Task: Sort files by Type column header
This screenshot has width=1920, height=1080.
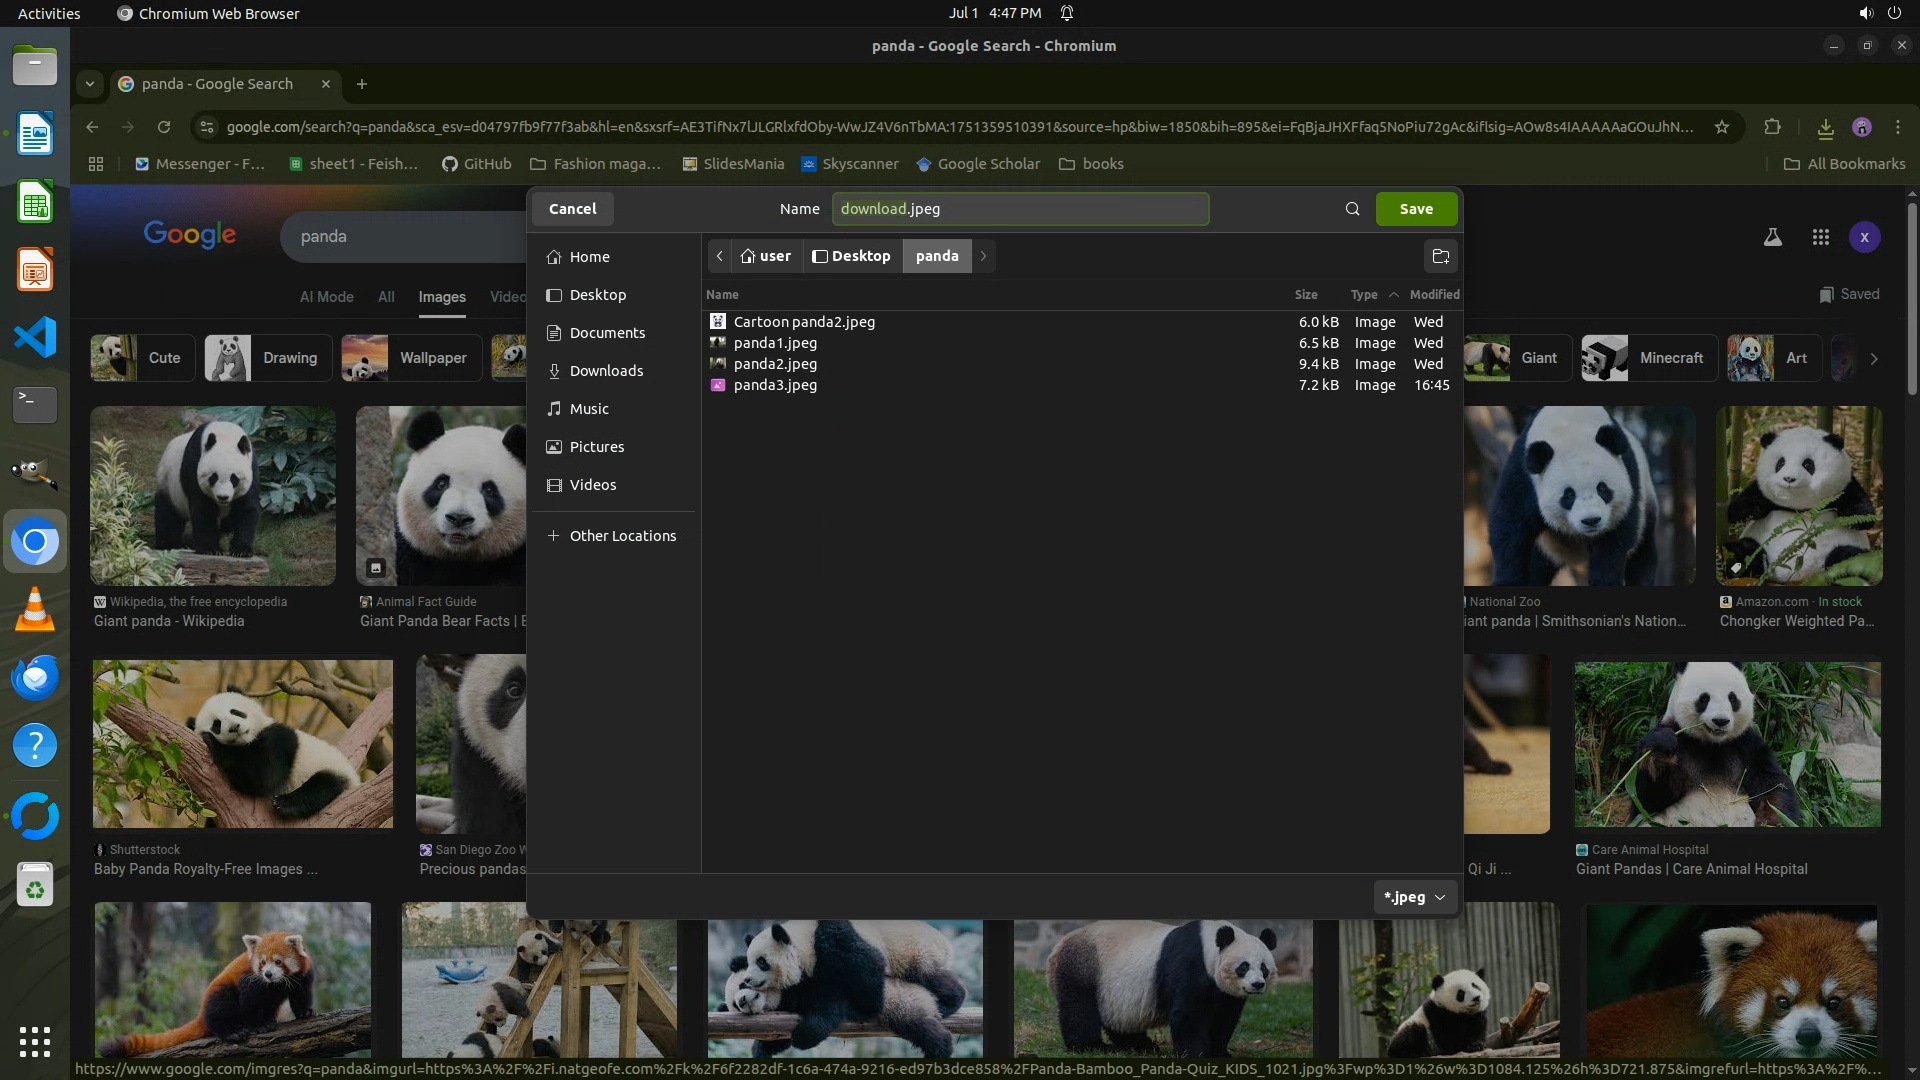Action: pyautogui.click(x=1364, y=295)
